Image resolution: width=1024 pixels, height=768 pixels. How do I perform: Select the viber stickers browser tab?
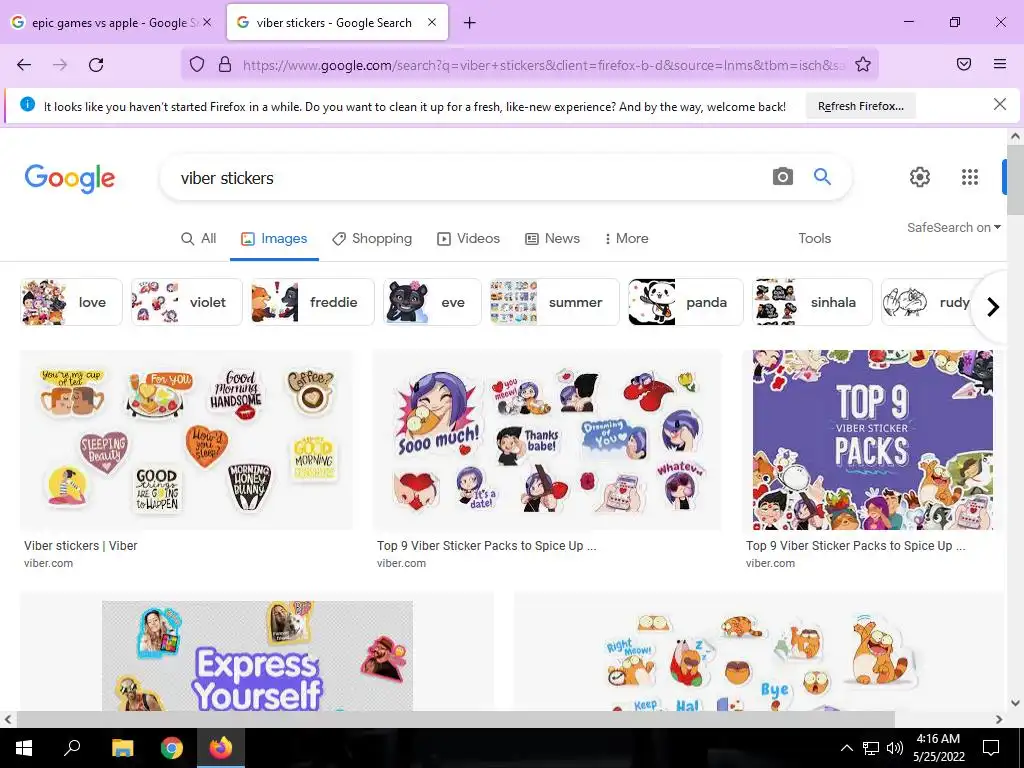pyautogui.click(x=333, y=23)
